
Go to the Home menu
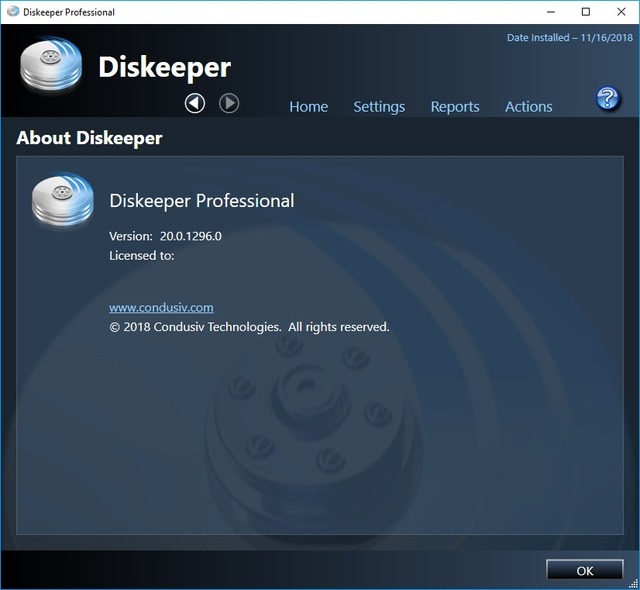[308, 107]
